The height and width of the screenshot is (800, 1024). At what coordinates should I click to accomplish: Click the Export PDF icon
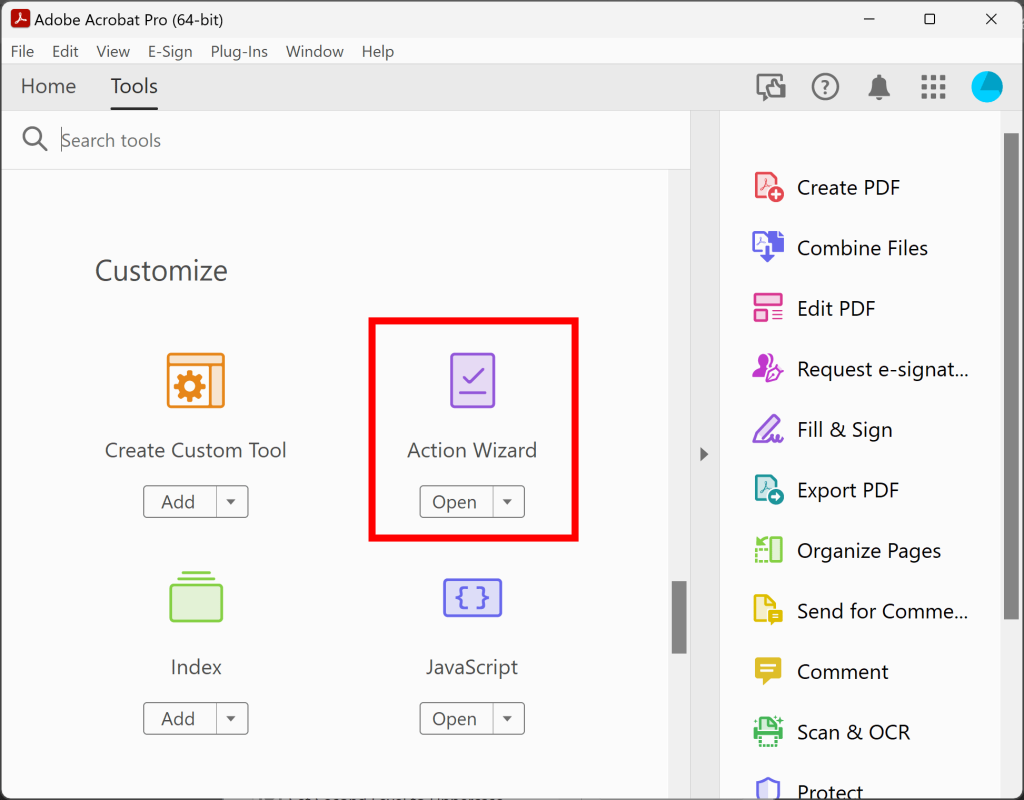coord(768,490)
